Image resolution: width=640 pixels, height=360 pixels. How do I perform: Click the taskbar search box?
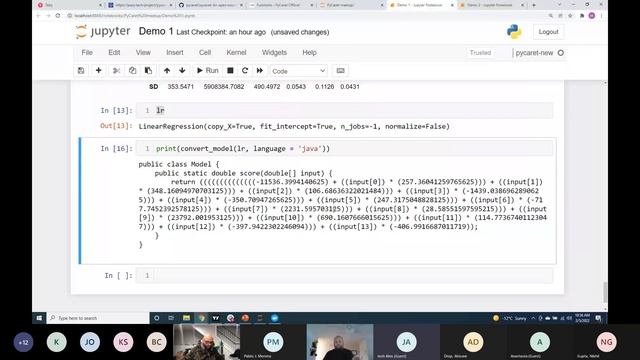(98, 318)
